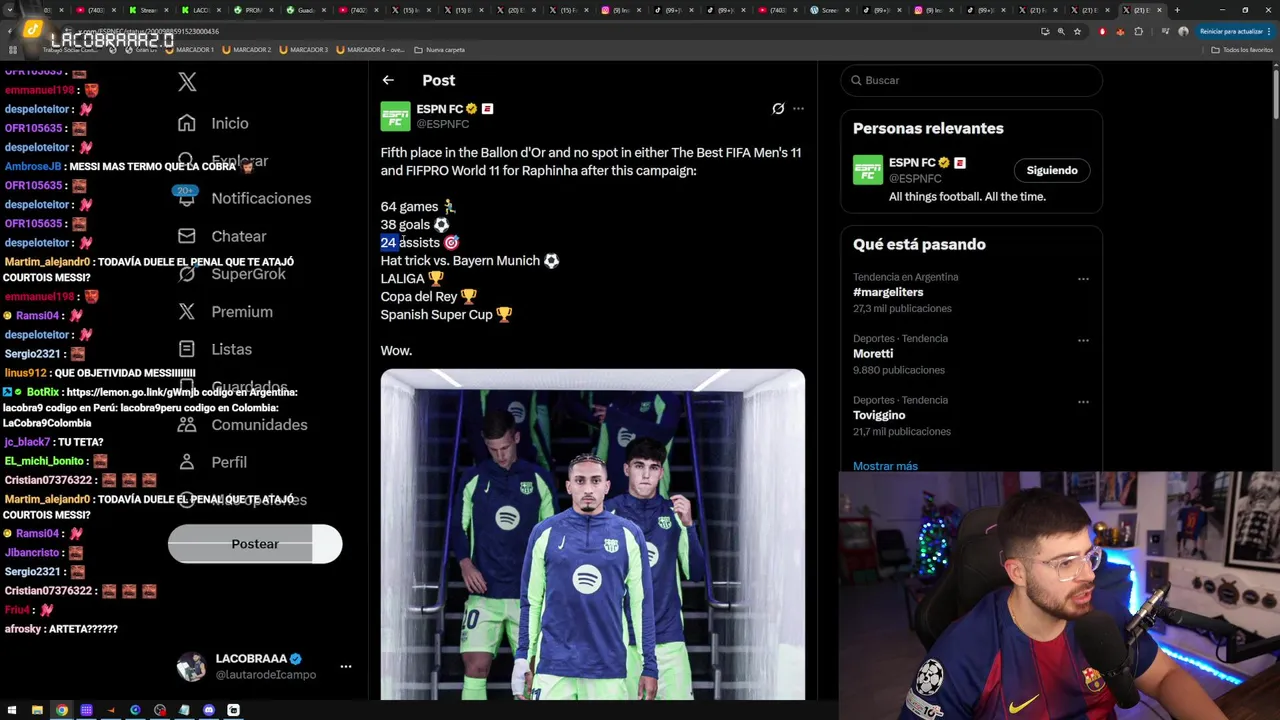Click the Comunidades people icon
Image resolution: width=1280 pixels, height=720 pixels.
[x=187, y=425]
